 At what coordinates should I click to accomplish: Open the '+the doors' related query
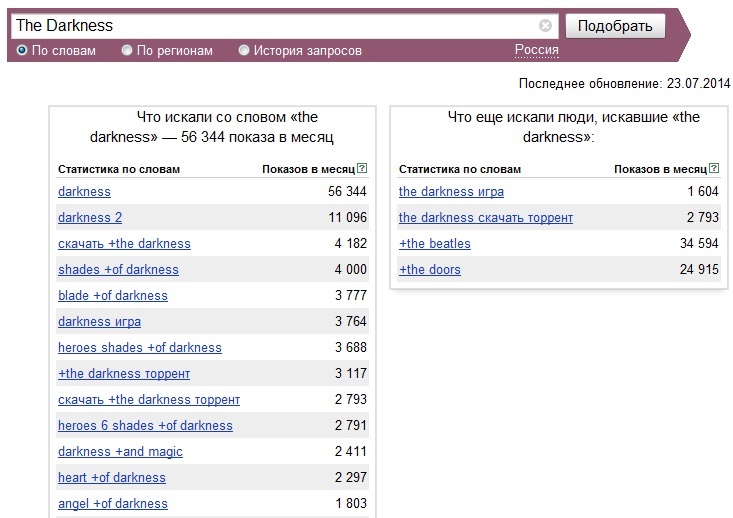[x=430, y=270]
